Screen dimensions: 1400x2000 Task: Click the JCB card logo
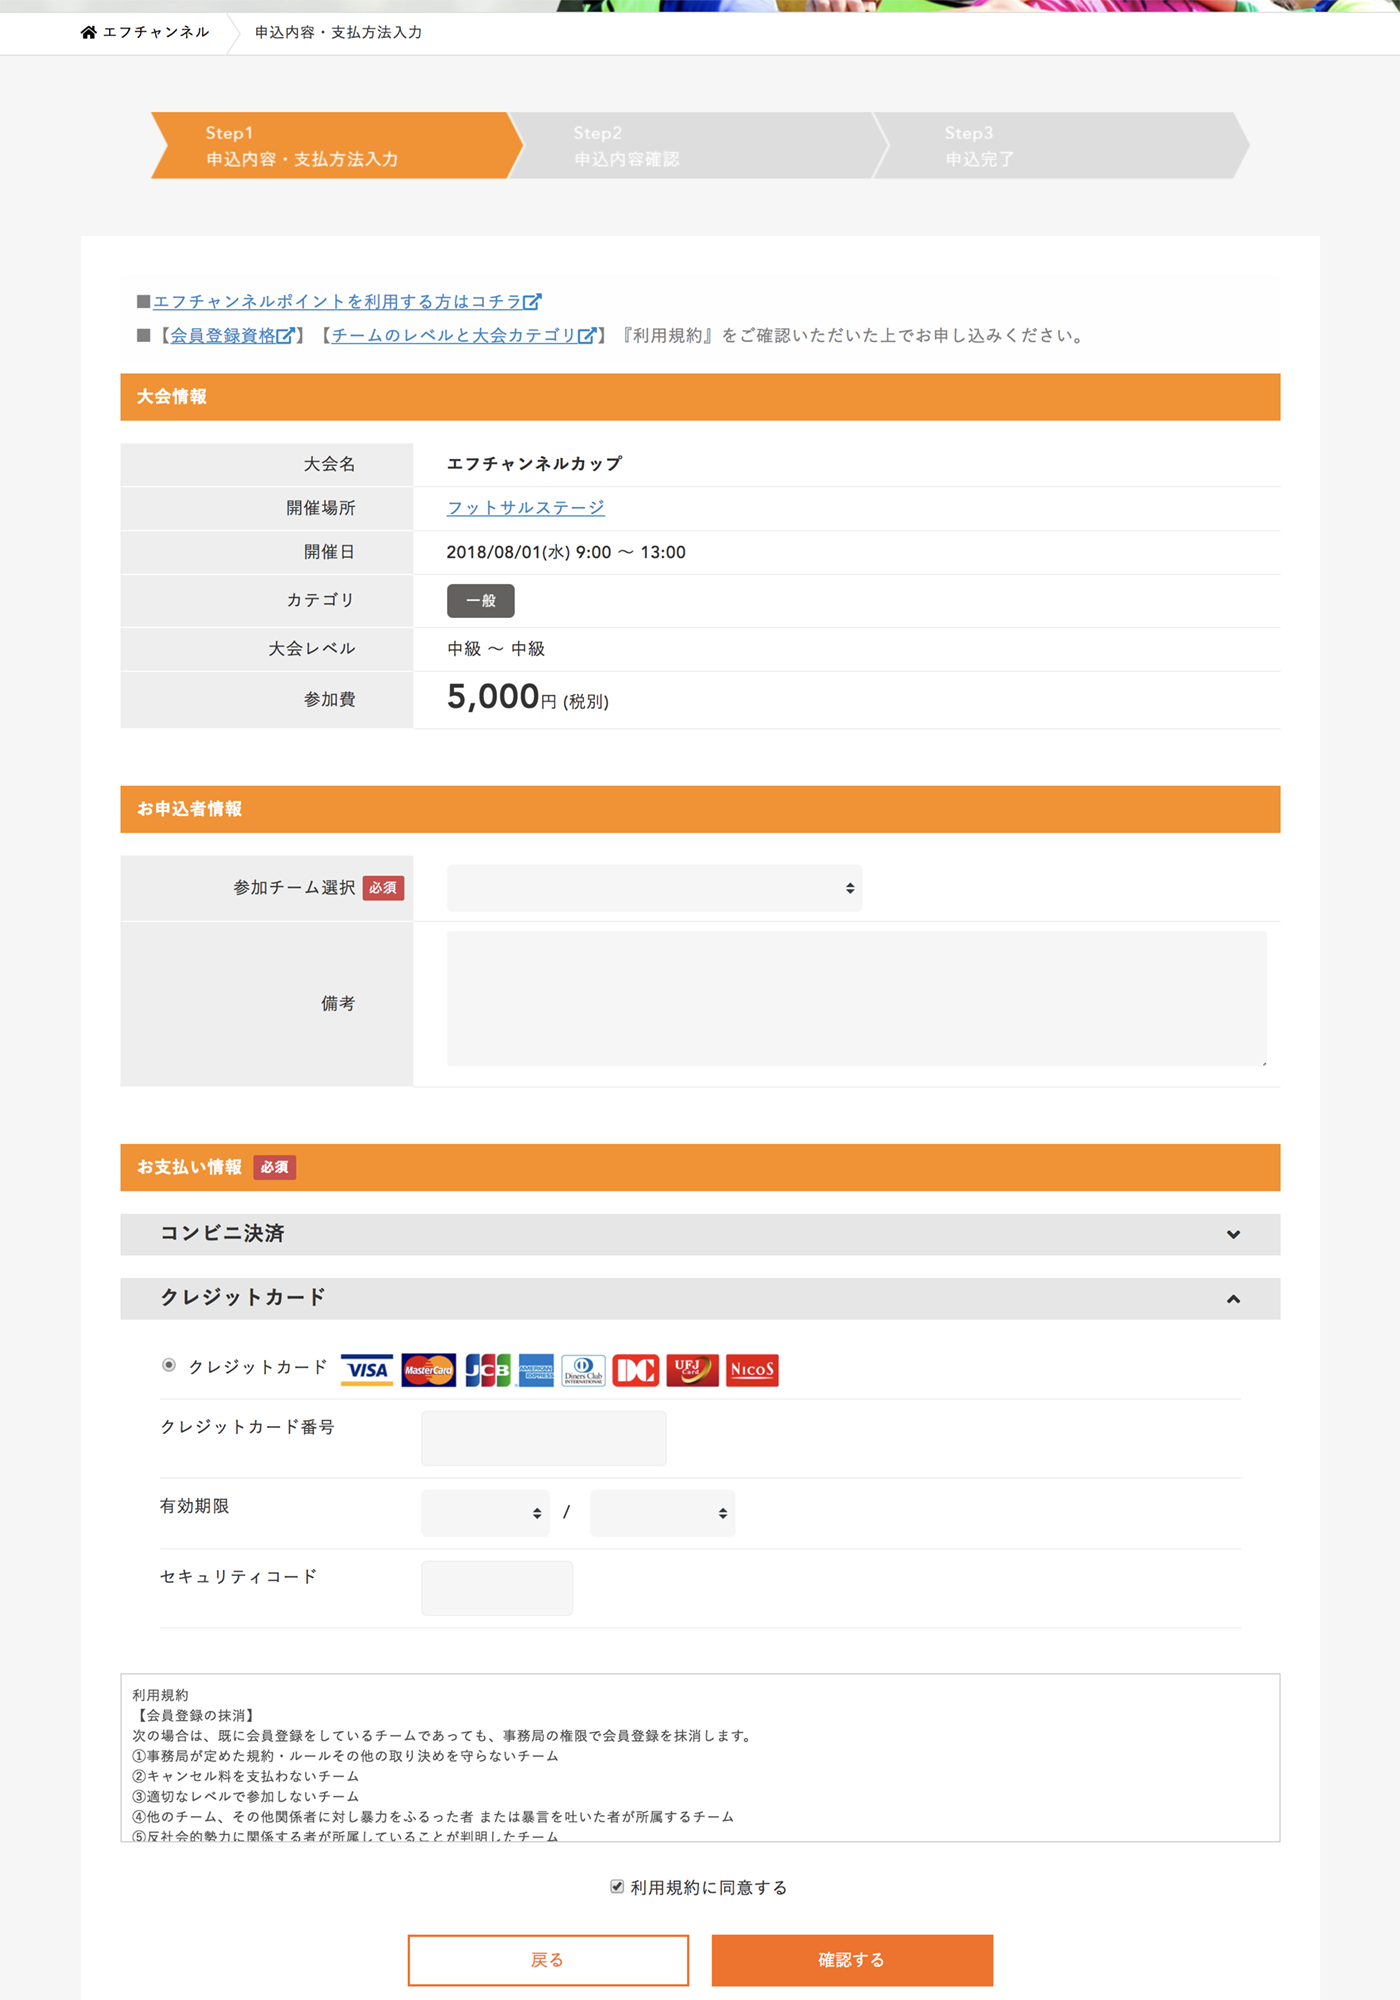488,1369
